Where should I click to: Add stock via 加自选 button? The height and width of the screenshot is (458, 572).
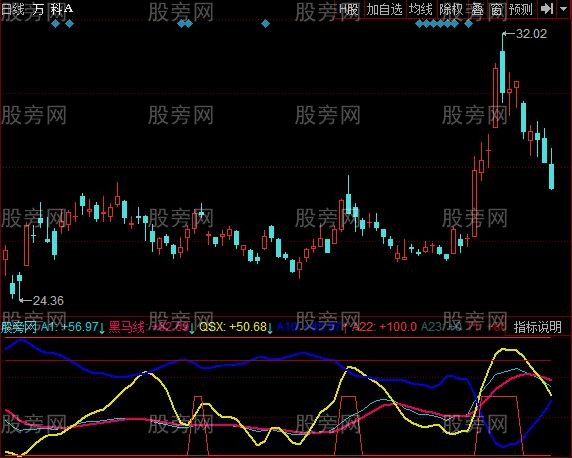tap(384, 9)
